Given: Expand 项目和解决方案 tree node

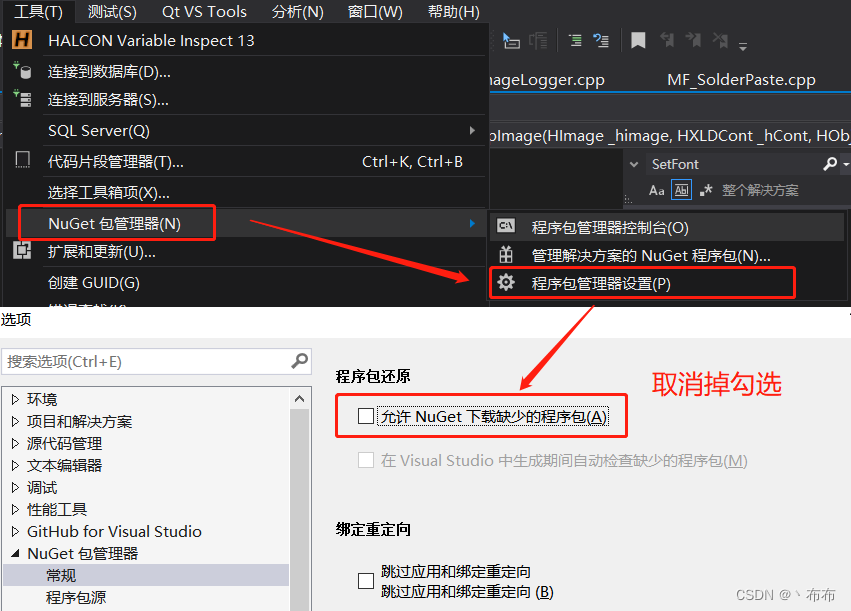Looking at the screenshot, I should (15, 422).
